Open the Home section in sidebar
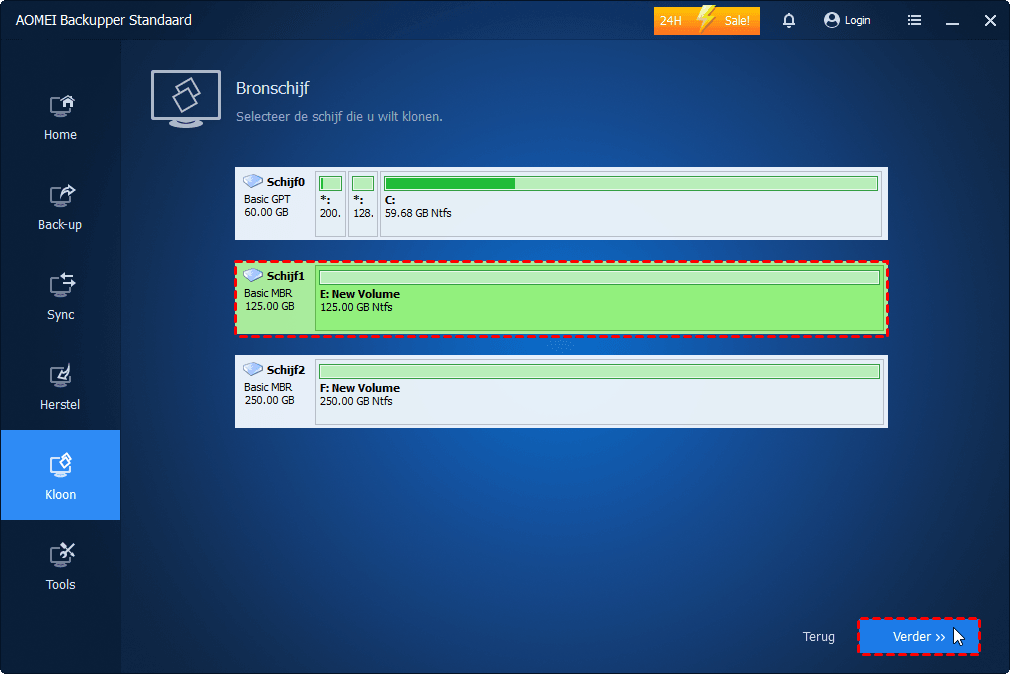The width and height of the screenshot is (1010, 674). (61, 118)
